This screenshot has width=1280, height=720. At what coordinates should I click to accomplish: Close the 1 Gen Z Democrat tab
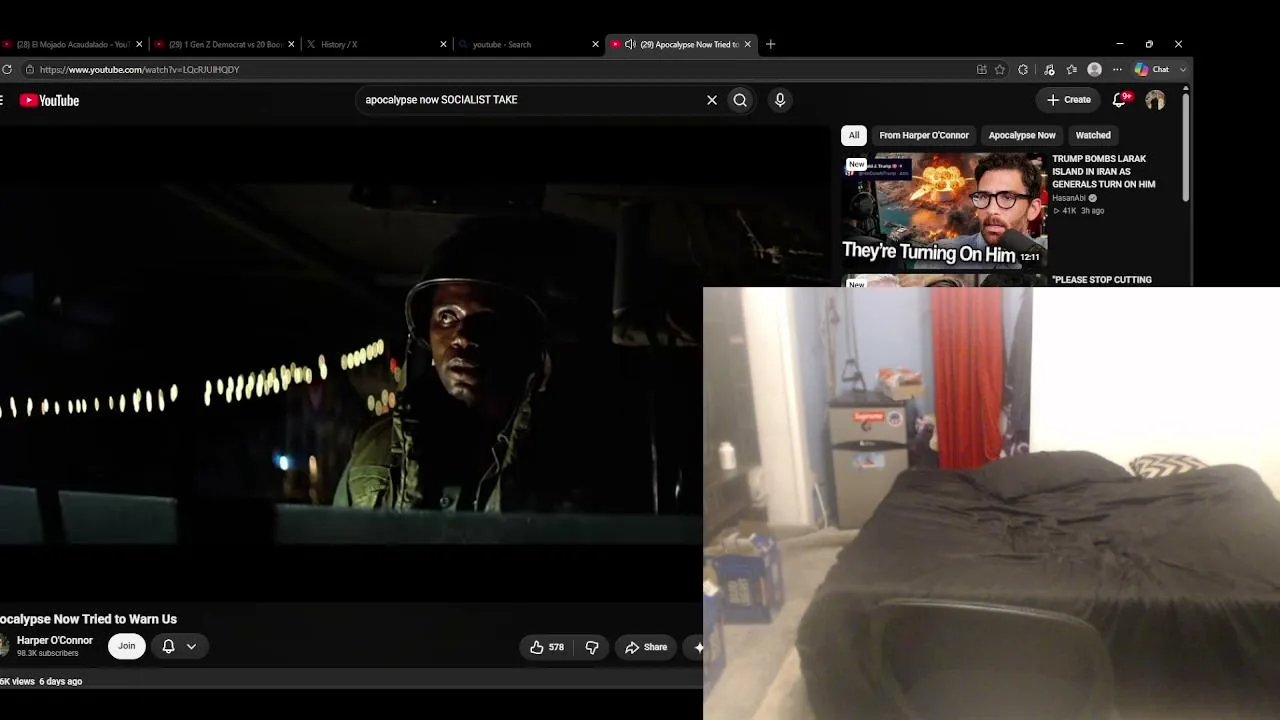[x=291, y=44]
